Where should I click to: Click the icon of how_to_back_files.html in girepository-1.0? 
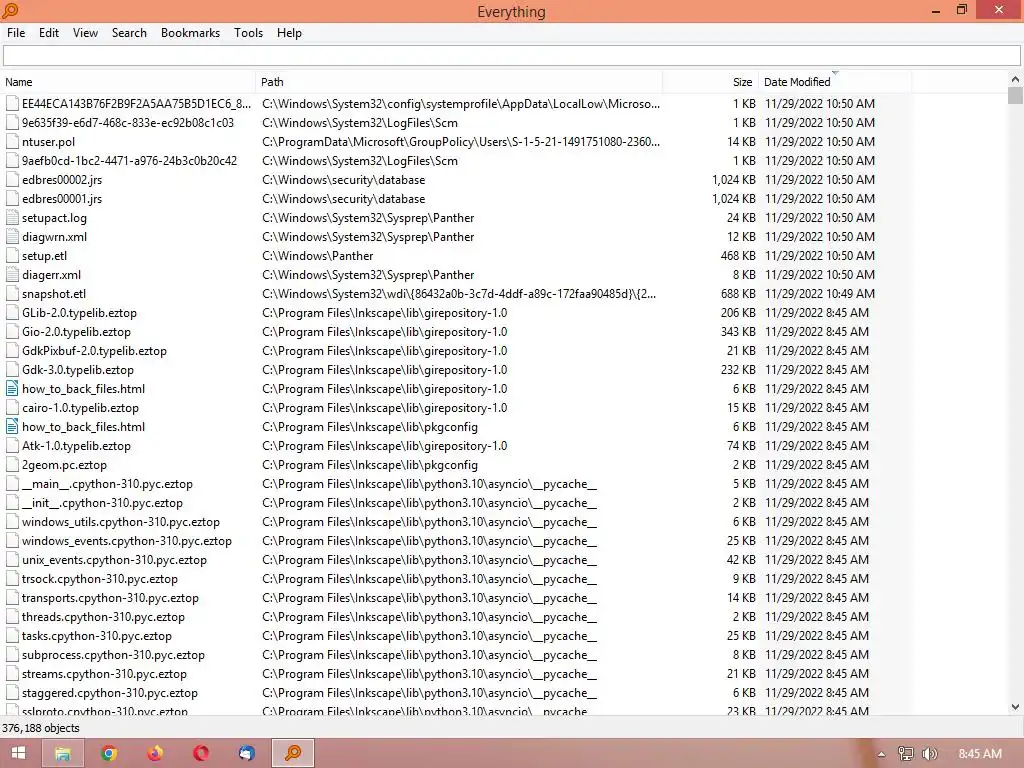pyautogui.click(x=12, y=389)
